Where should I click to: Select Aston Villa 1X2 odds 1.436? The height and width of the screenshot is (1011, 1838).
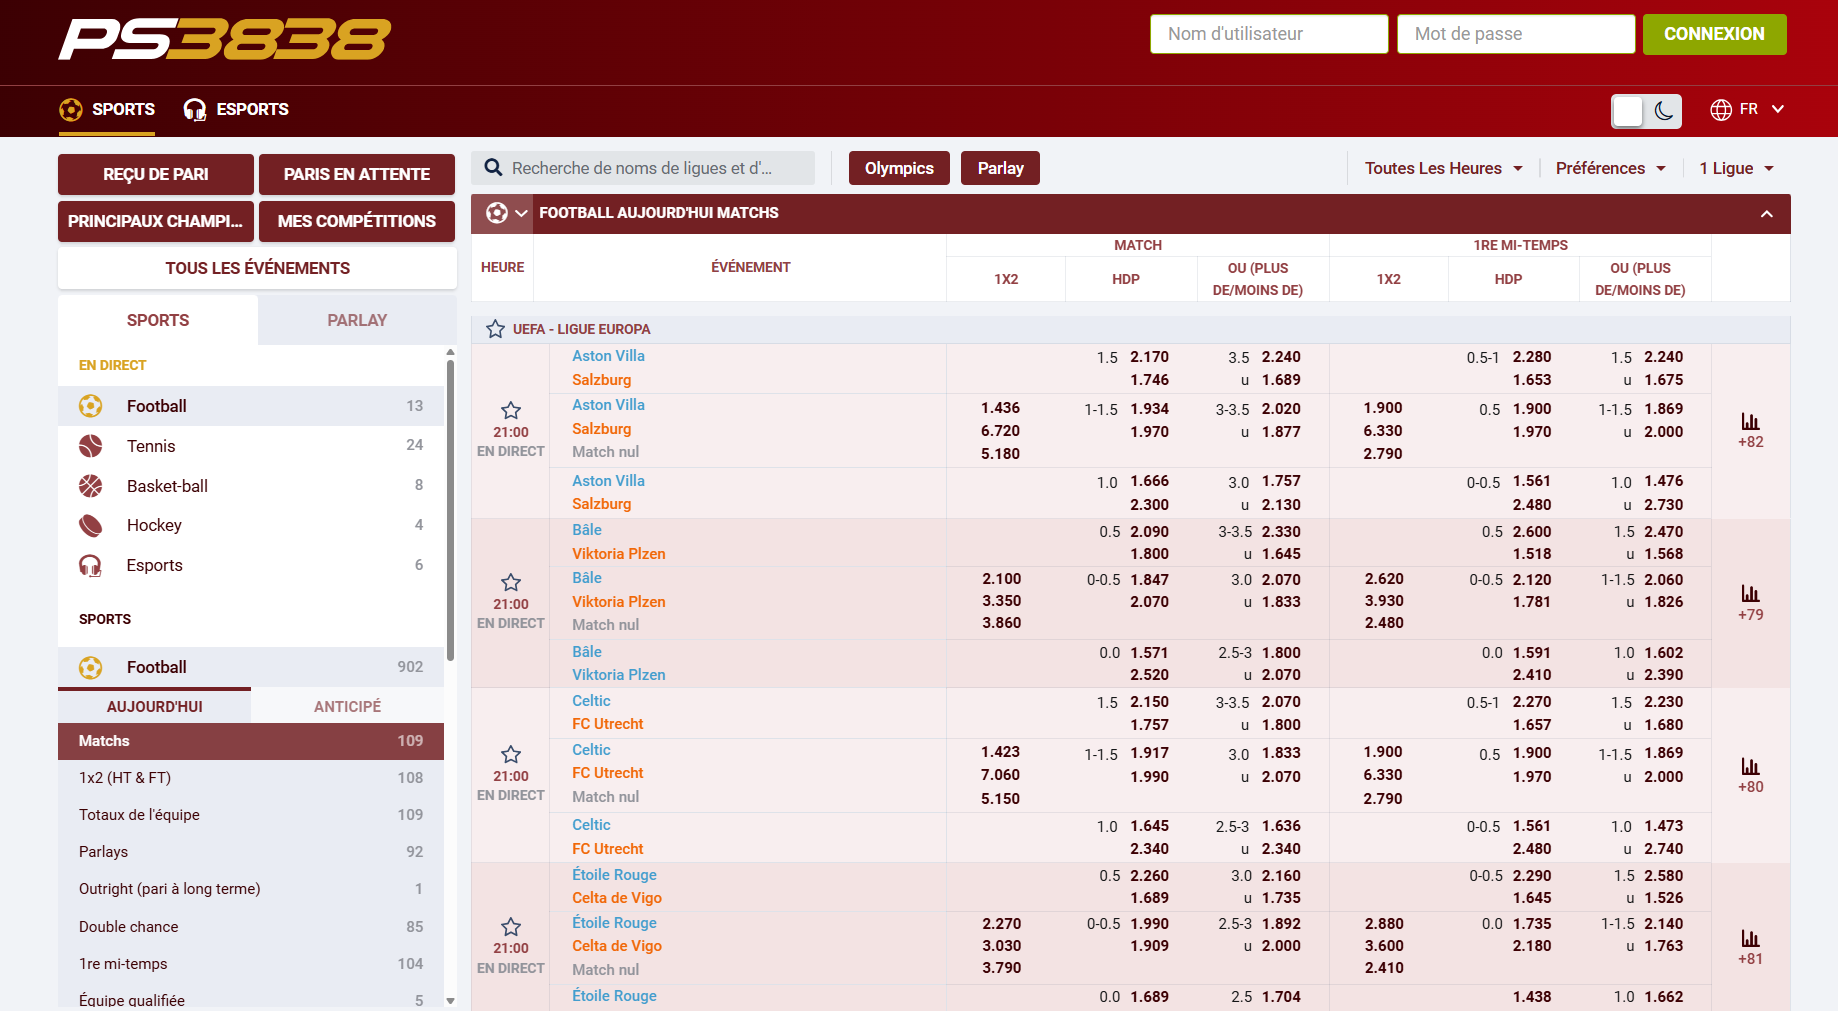[x=1000, y=408]
